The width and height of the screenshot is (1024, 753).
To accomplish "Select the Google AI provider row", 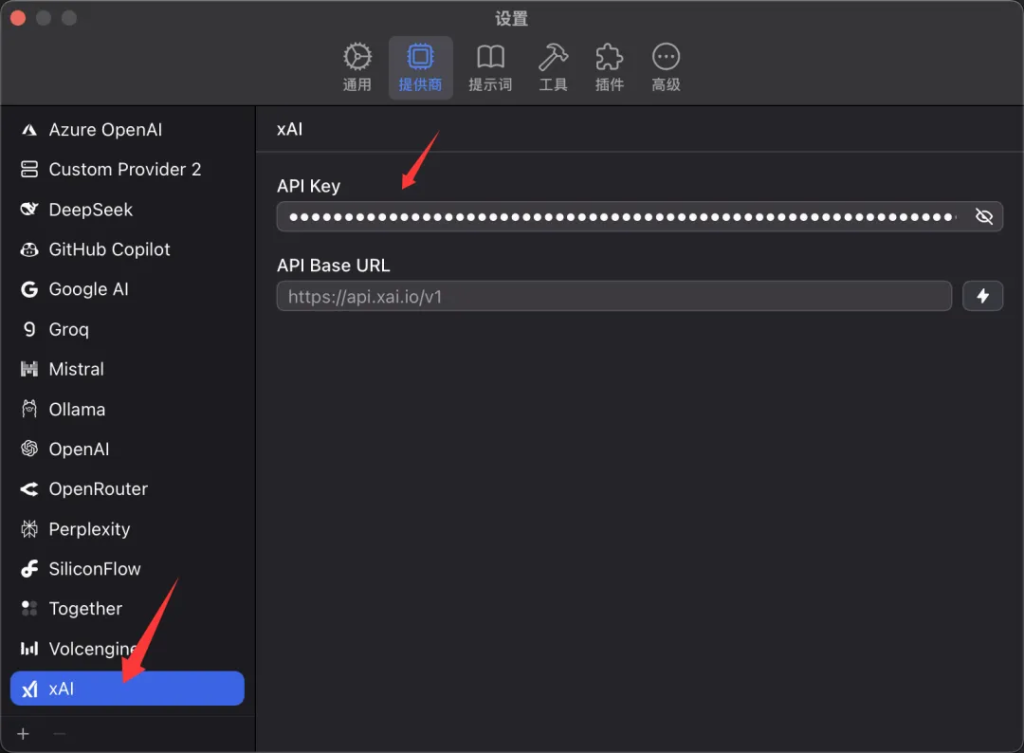I will 127,289.
